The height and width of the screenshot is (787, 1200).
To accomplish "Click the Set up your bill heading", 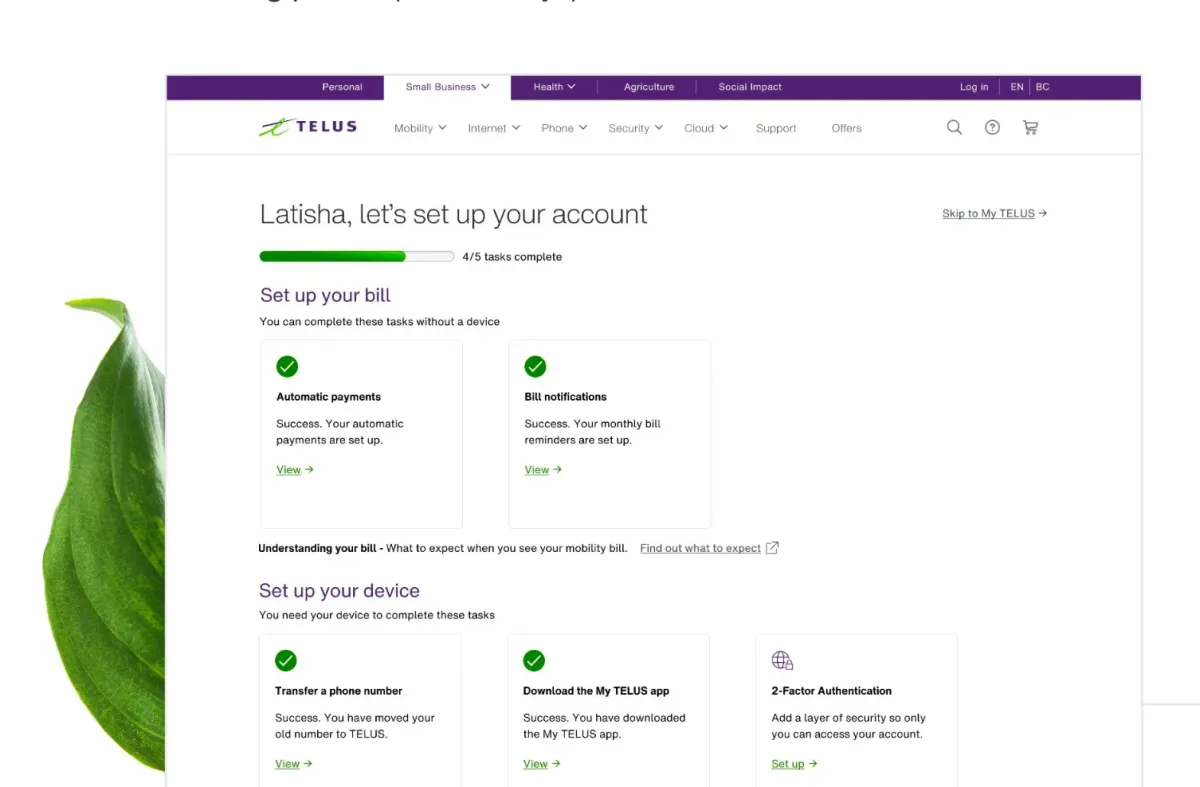I will 325,295.
